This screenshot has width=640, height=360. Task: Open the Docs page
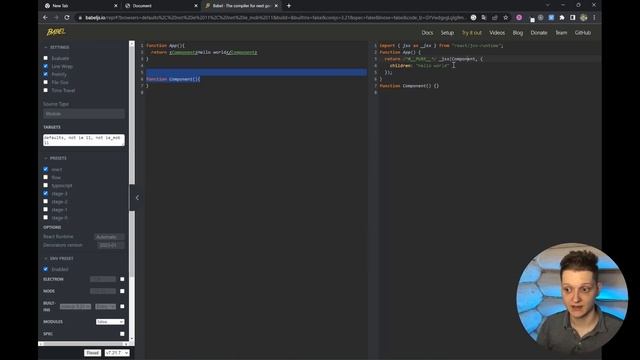427,33
